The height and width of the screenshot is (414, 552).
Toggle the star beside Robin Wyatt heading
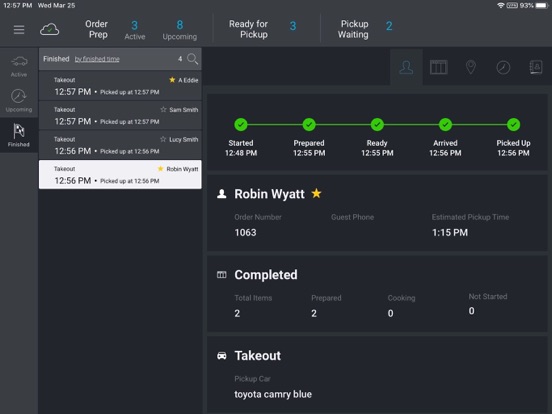tap(316, 193)
